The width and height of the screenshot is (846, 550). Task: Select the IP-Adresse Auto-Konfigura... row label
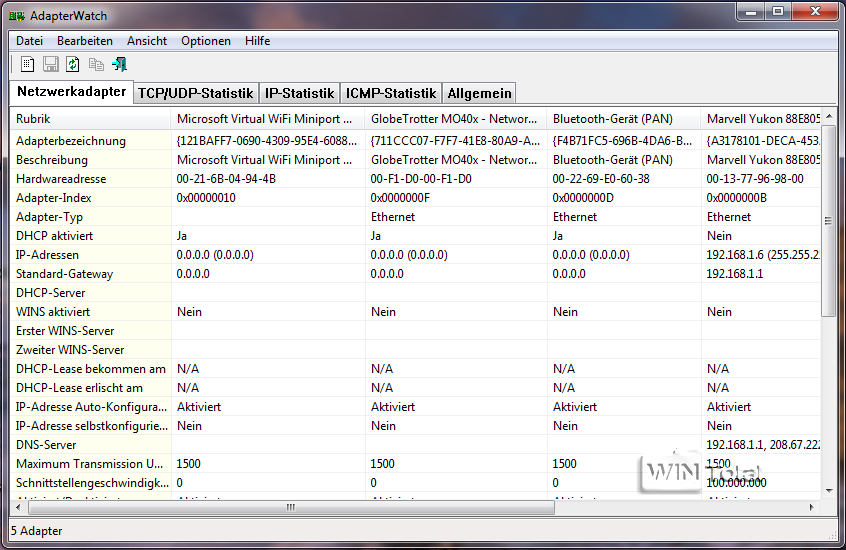tap(91, 406)
